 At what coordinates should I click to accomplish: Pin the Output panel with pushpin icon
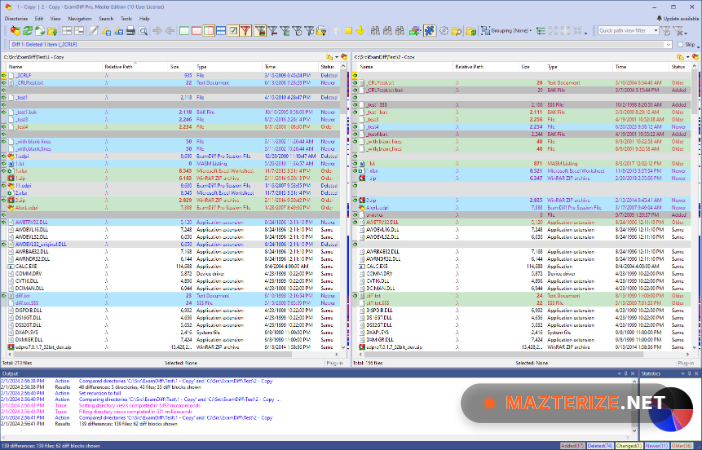(x=626, y=373)
